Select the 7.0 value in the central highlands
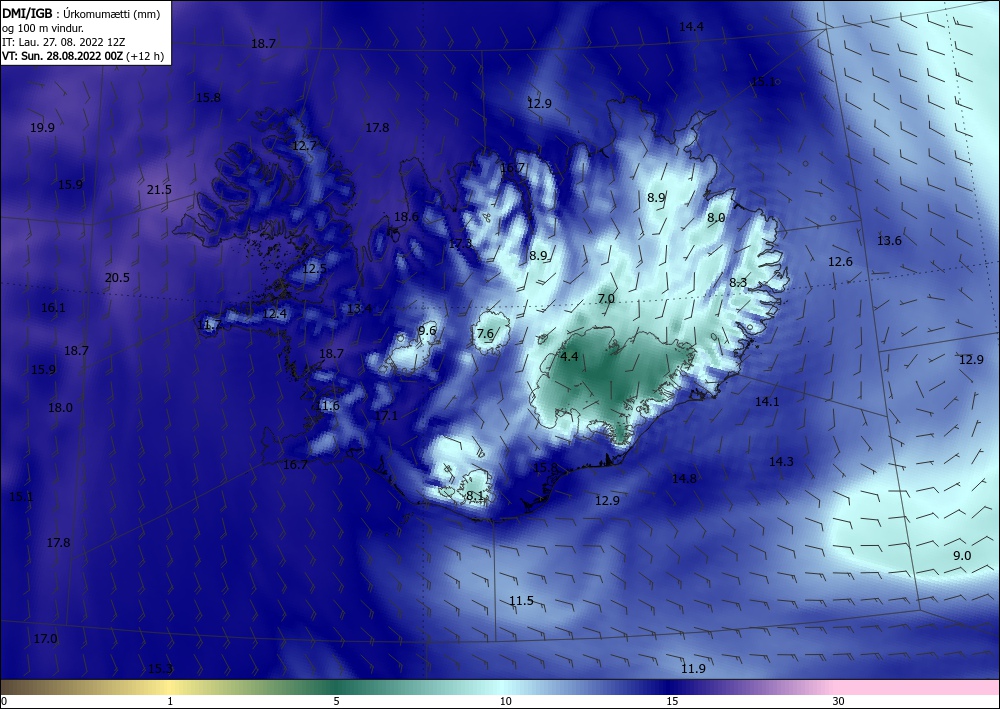The height and width of the screenshot is (709, 1000). (606, 298)
